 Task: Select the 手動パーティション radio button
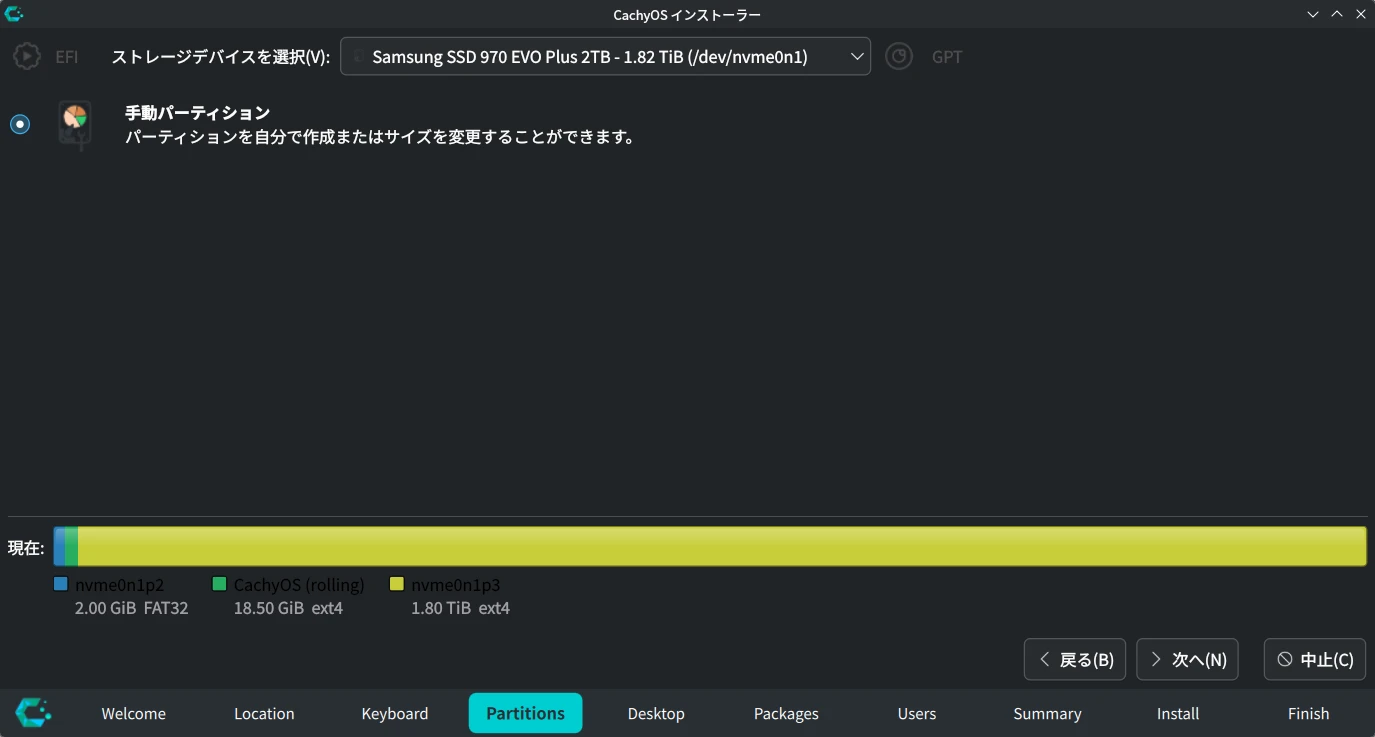point(20,124)
